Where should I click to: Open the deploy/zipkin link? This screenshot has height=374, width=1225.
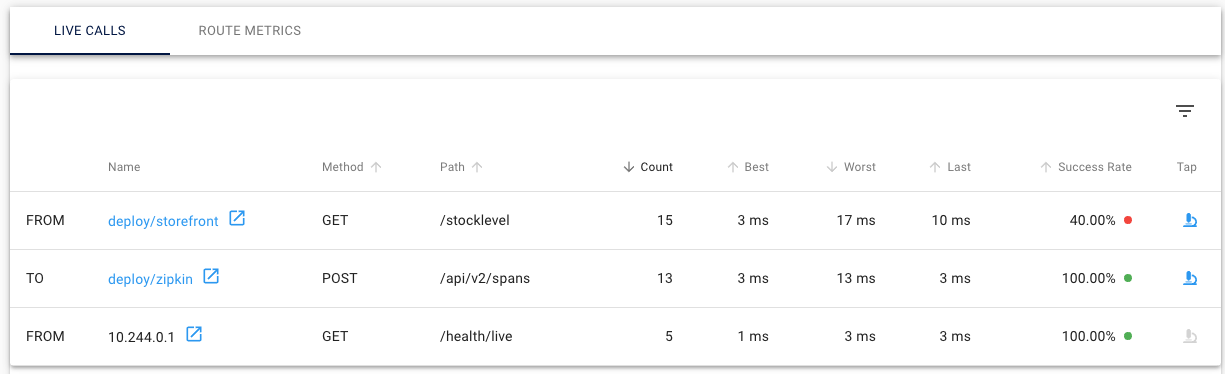pyautogui.click(x=150, y=279)
